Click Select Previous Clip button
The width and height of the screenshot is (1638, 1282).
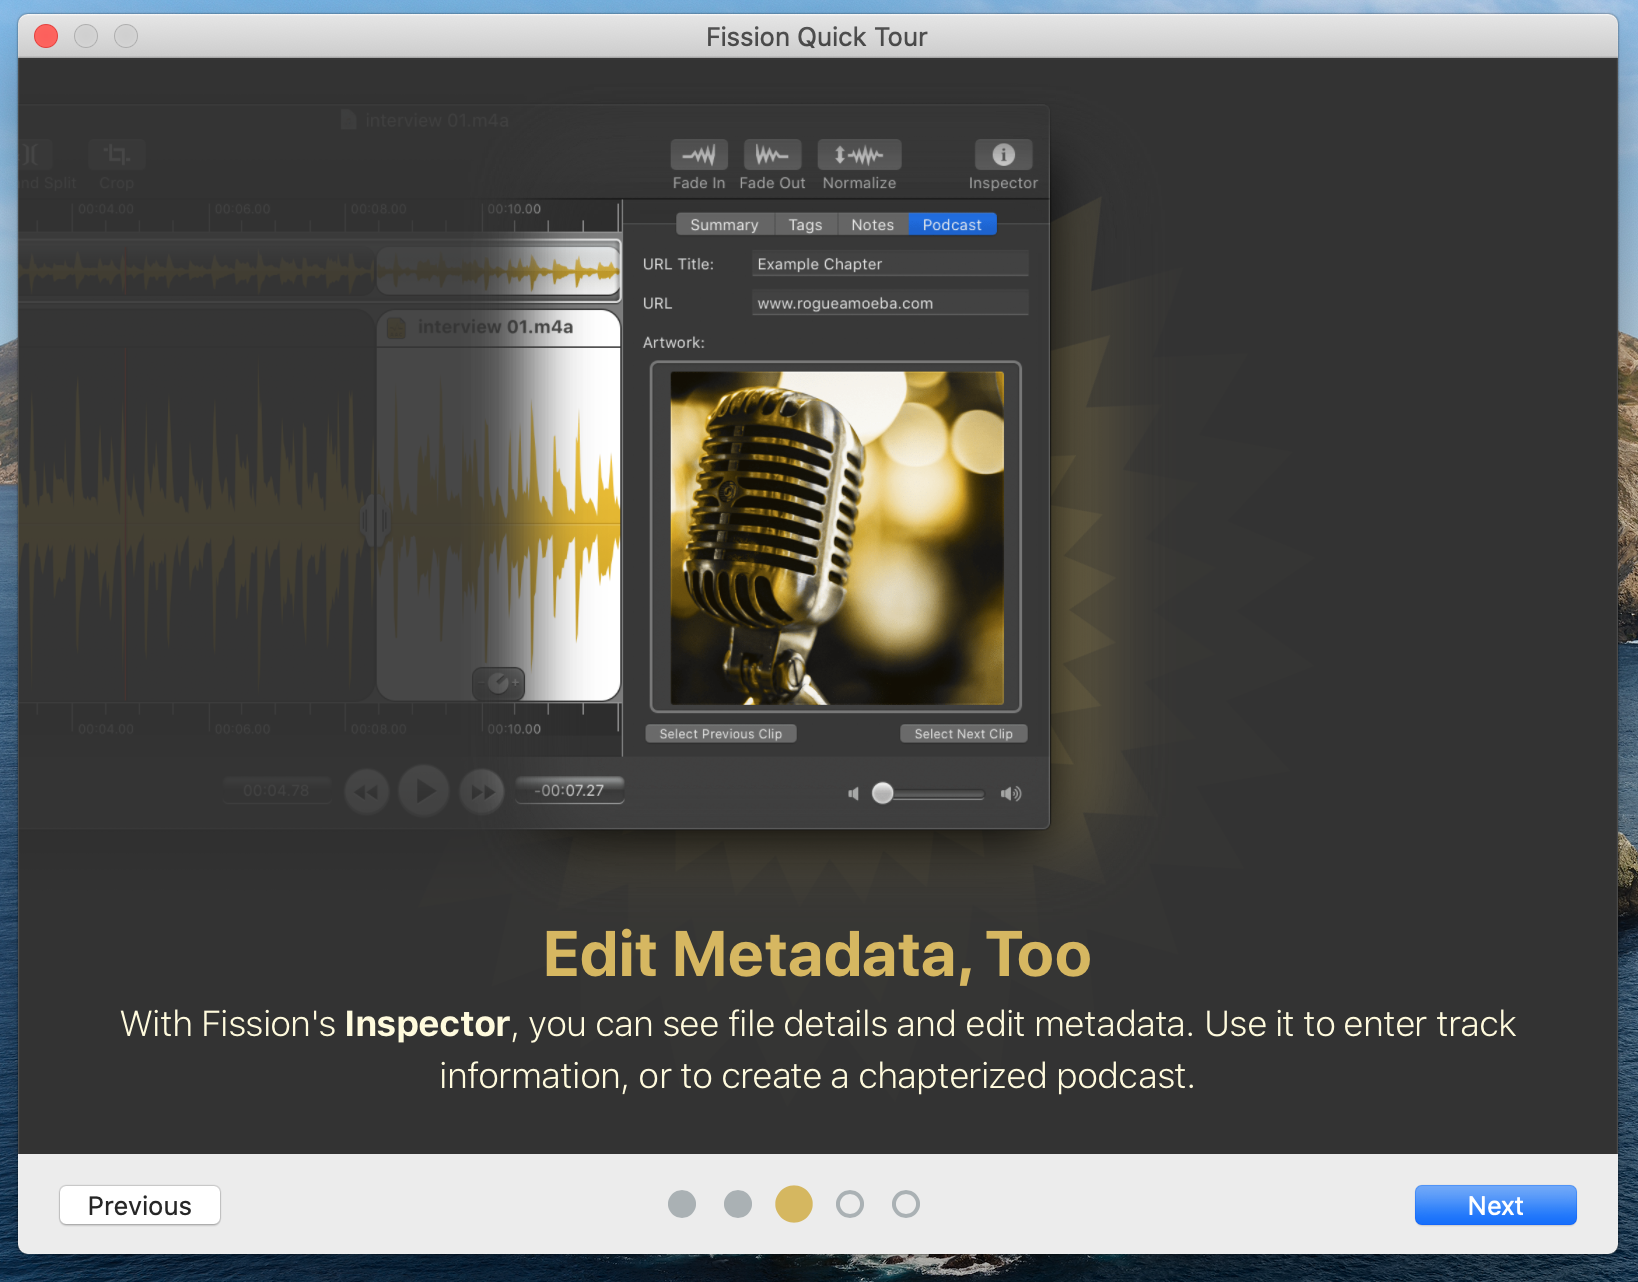tap(721, 734)
